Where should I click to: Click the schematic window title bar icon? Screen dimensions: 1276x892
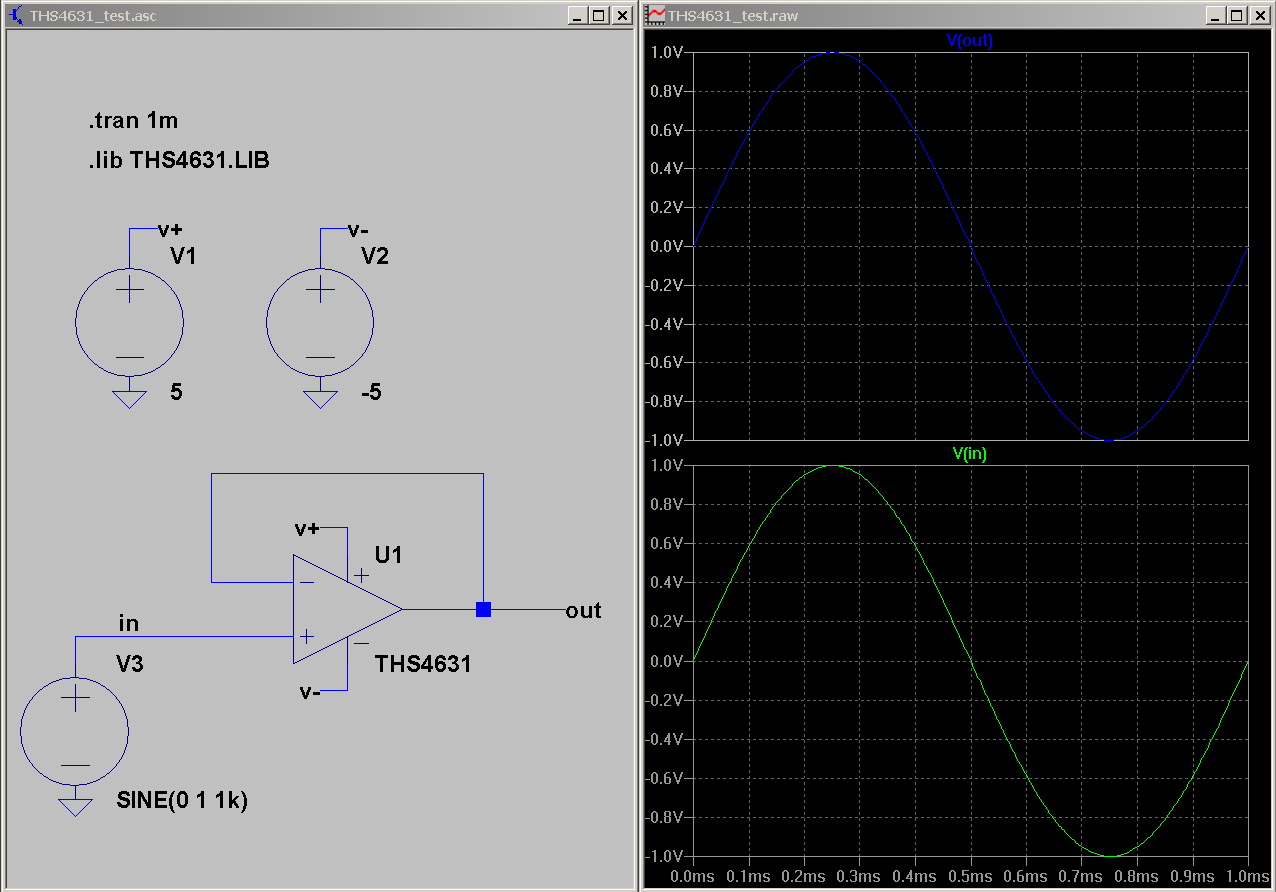click(x=15, y=16)
